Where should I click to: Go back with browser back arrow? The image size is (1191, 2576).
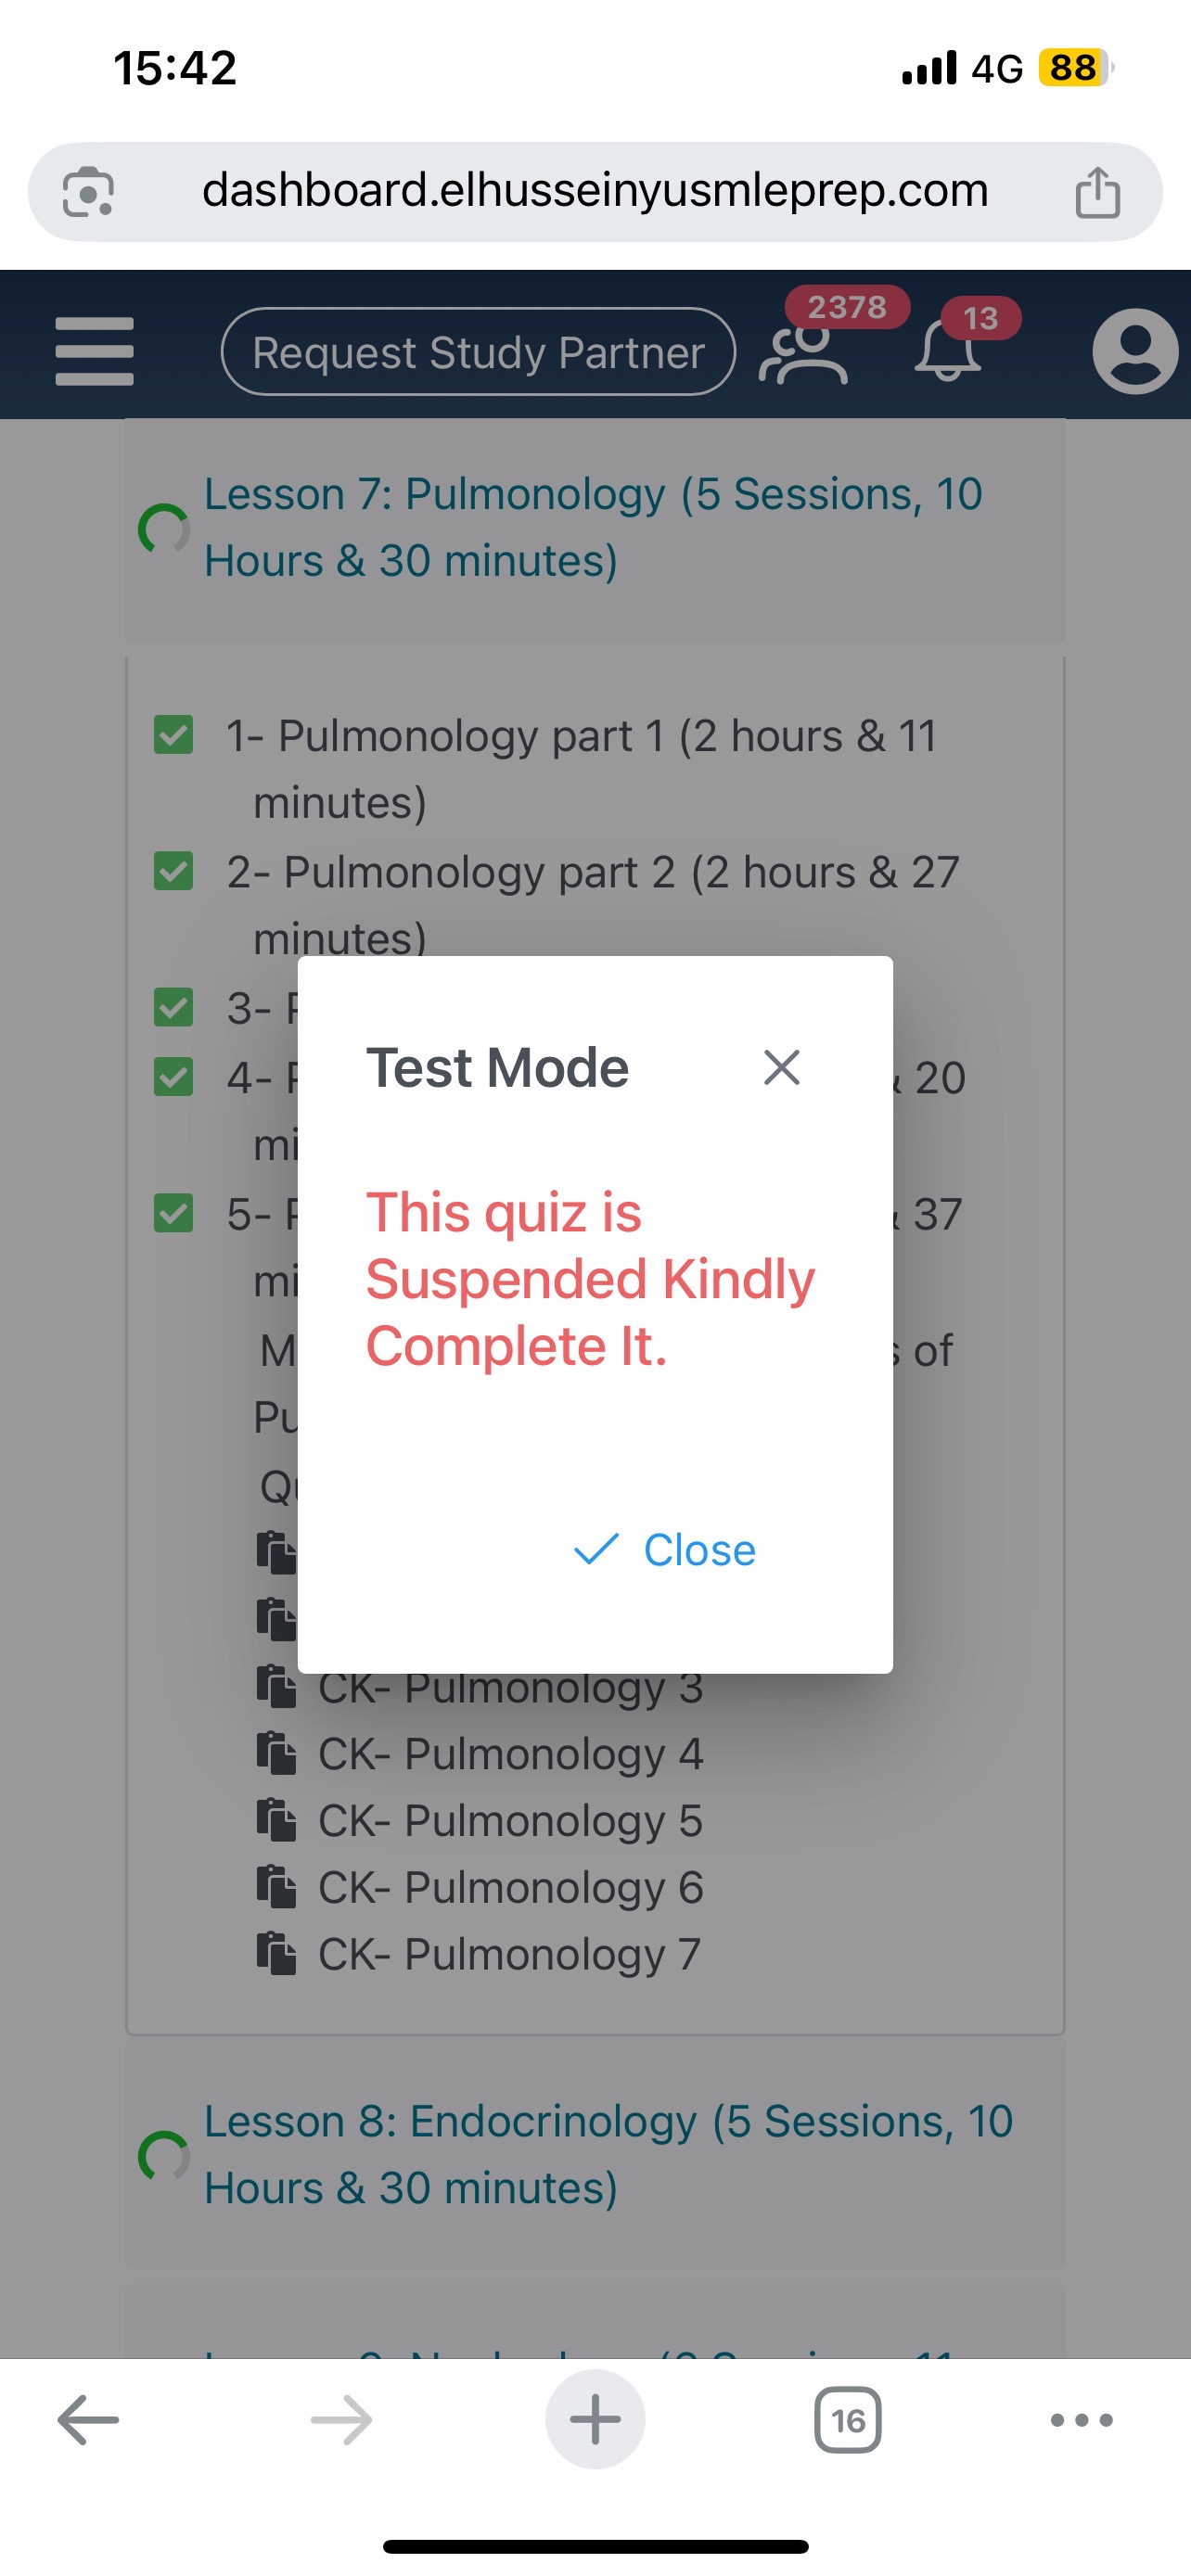click(88, 2420)
